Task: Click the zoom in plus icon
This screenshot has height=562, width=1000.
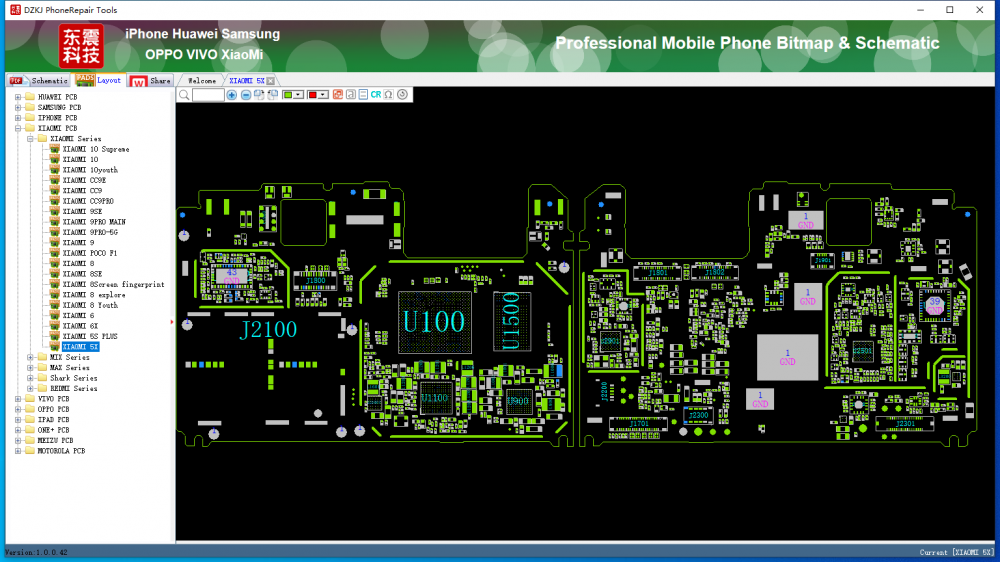Action: pos(232,95)
